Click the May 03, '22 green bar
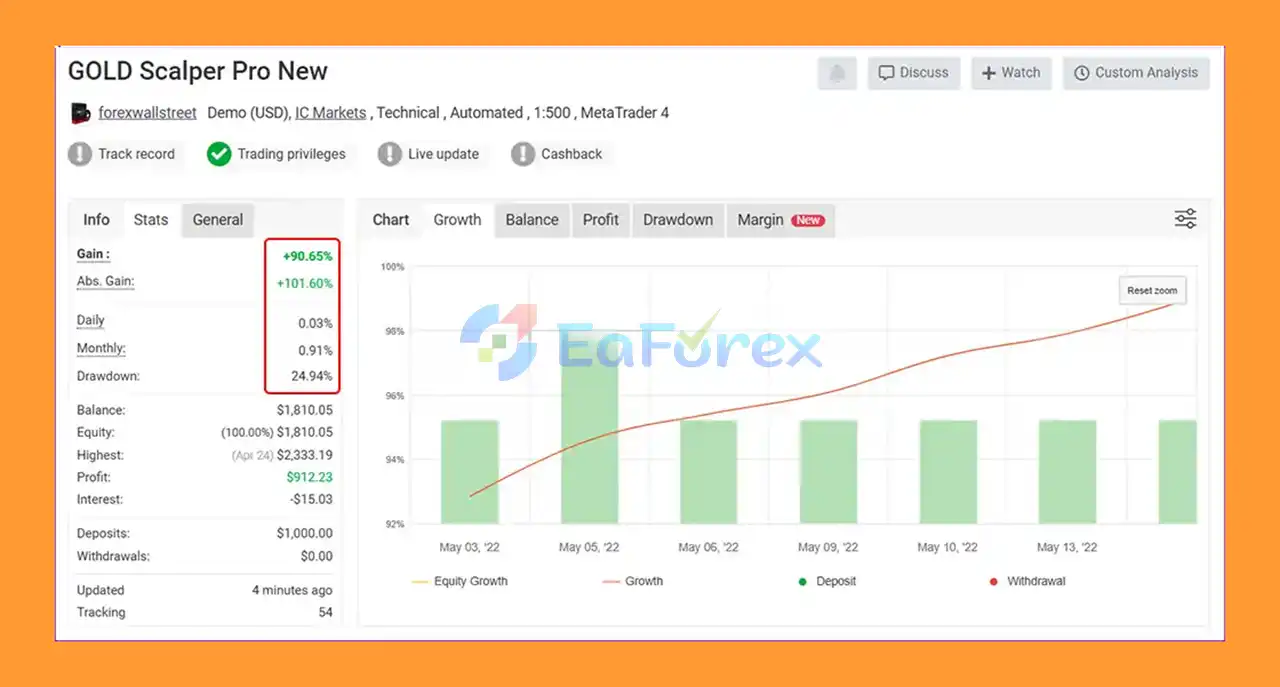Viewport: 1280px width, 687px height. (x=470, y=472)
